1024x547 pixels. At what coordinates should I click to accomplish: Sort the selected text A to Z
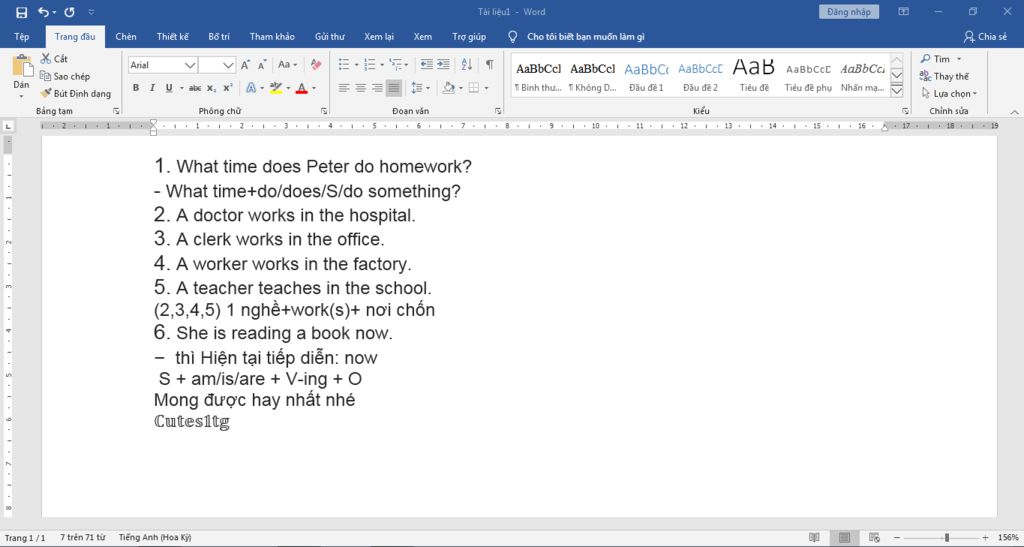coord(466,65)
